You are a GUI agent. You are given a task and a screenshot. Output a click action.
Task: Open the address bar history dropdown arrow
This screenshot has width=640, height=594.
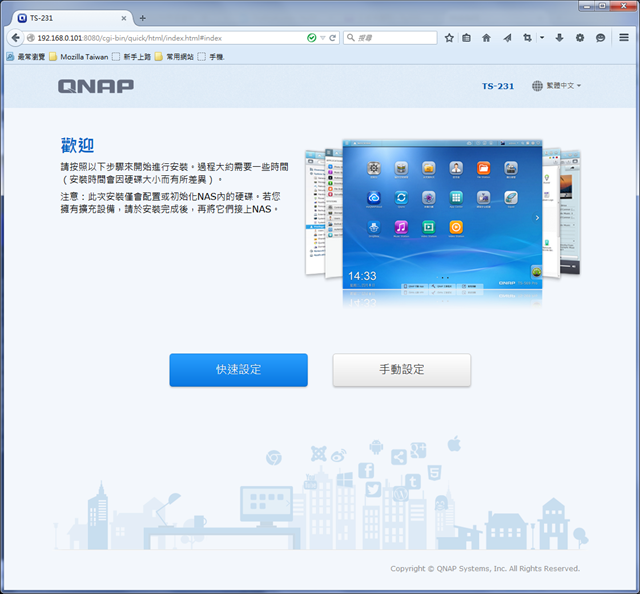(x=322, y=38)
